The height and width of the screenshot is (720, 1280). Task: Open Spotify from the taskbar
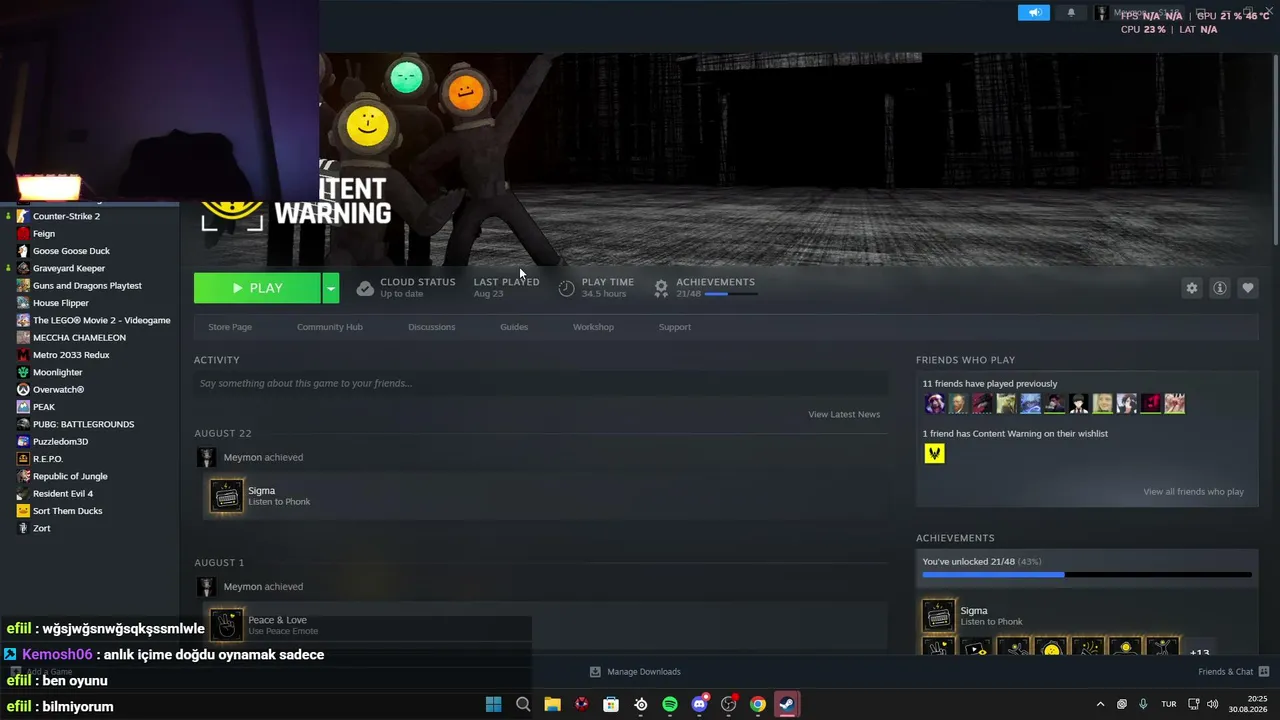pos(670,704)
